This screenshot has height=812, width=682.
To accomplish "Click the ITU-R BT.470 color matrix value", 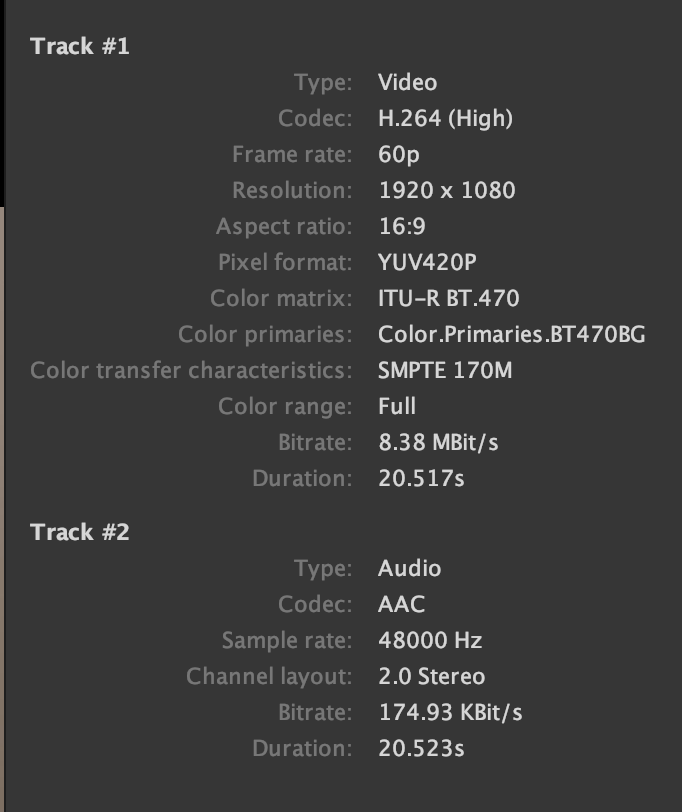I will pos(449,298).
